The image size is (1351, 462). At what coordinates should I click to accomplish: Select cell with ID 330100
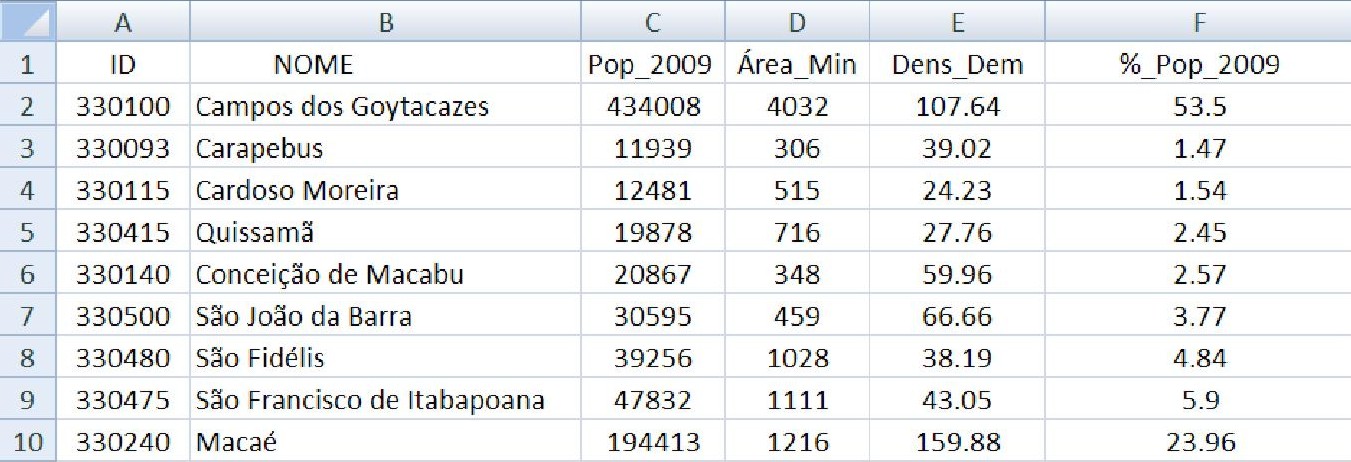pyautogui.click(x=123, y=105)
